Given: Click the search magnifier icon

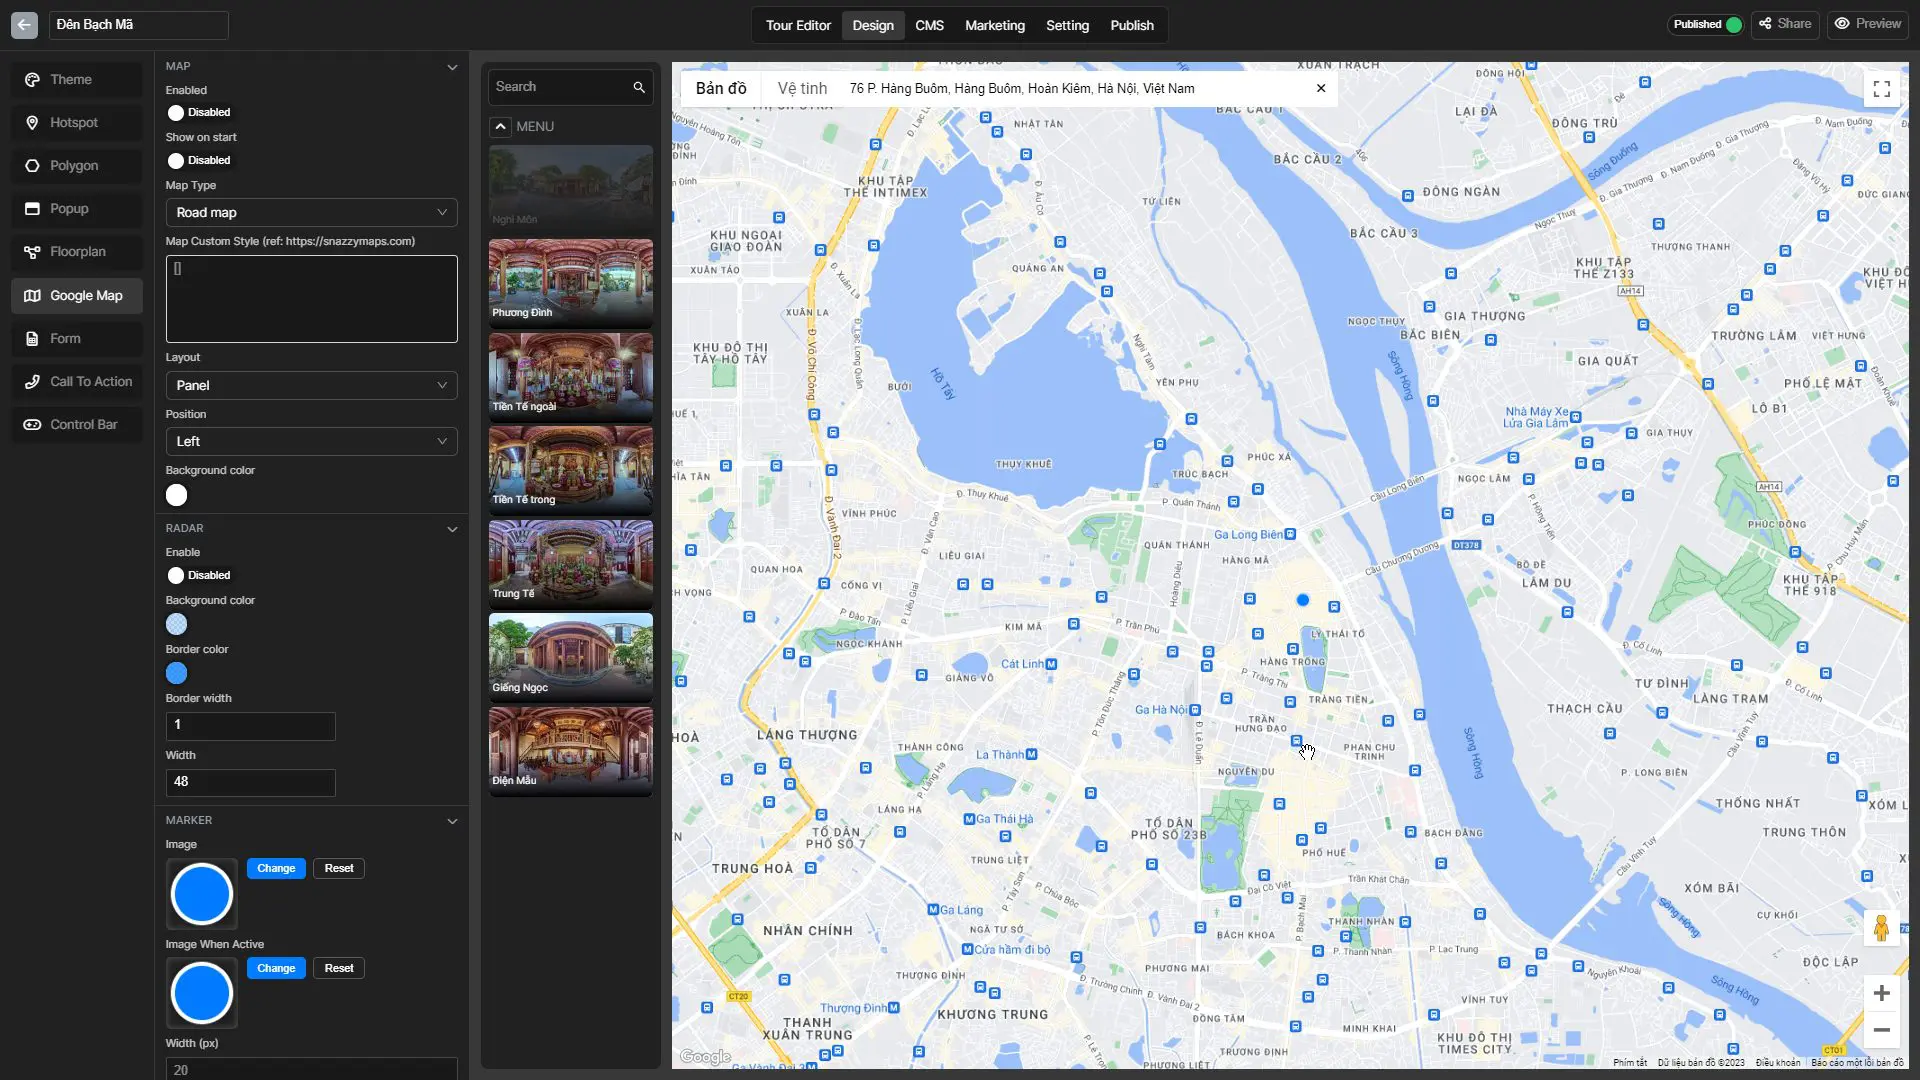Looking at the screenshot, I should click(639, 88).
